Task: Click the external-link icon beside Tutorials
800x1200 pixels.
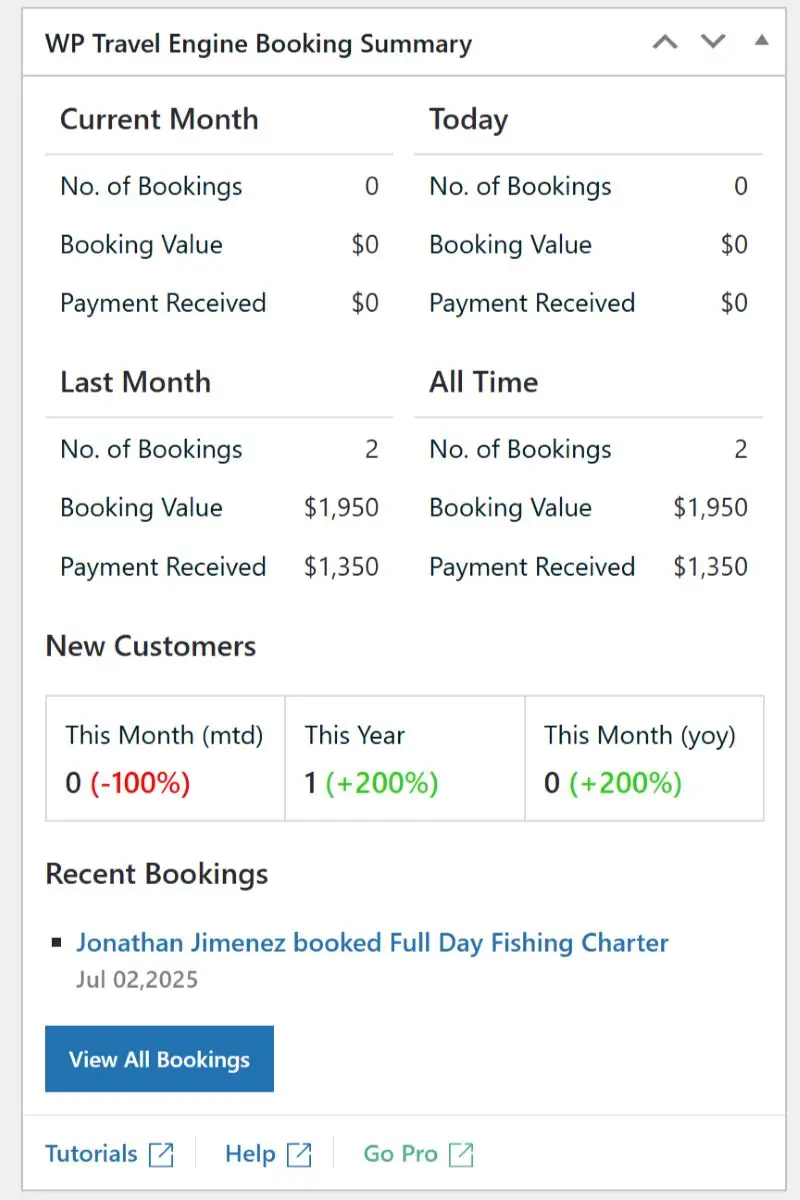Action: [161, 1154]
